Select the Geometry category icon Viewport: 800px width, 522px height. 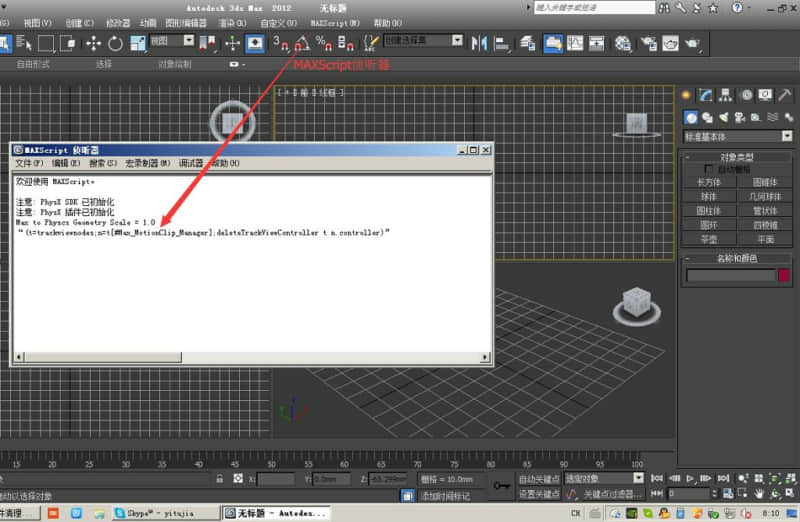pos(691,118)
